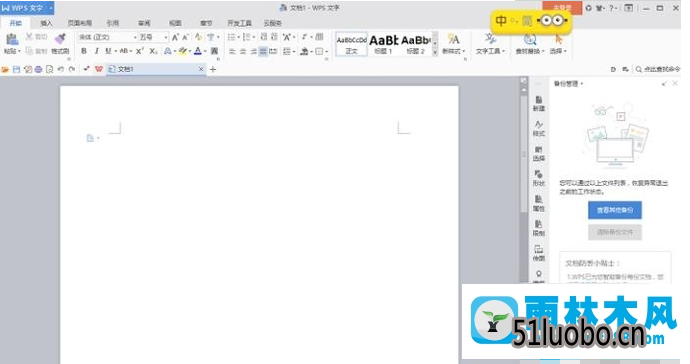This screenshot has width=690, height=364.
Task: Click the red login button in title bar
Action: coord(562,7)
